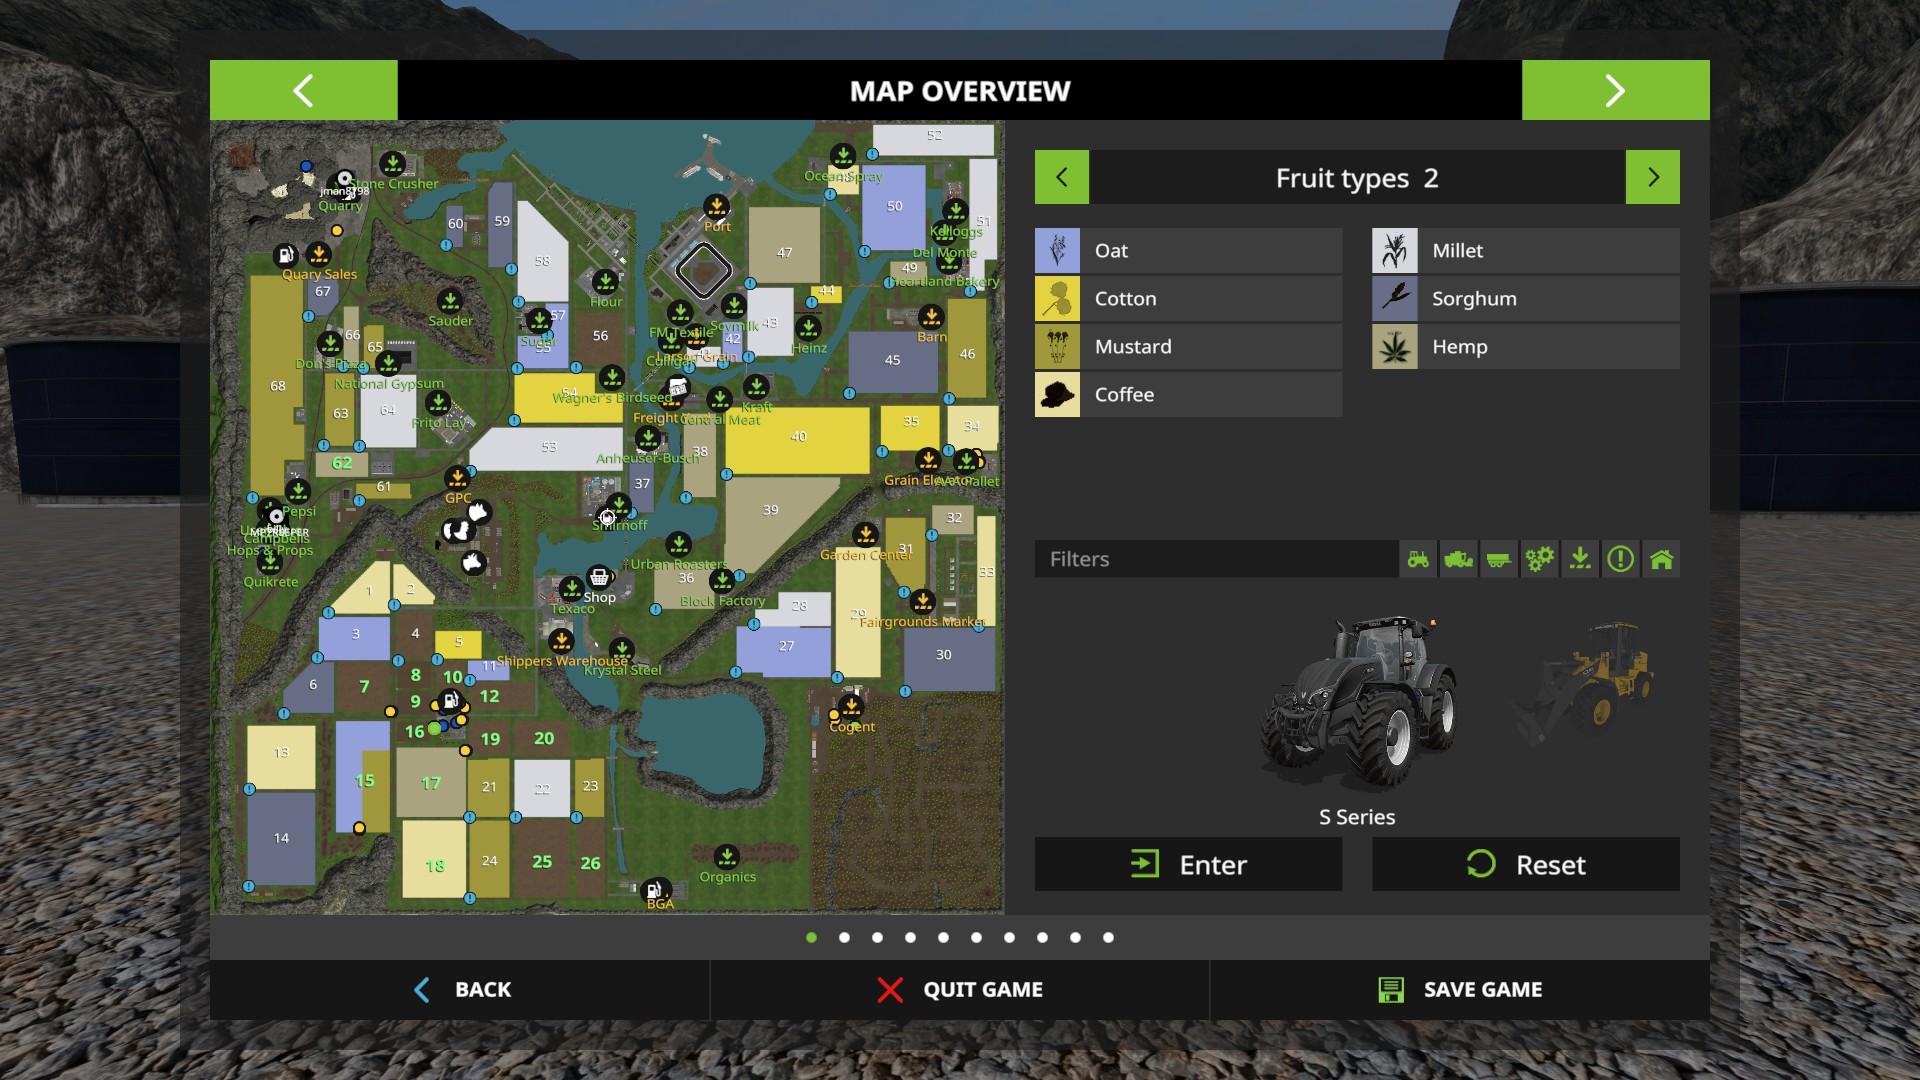Show next fruit types legend page
This screenshot has width=1920, height=1080.
1652,177
